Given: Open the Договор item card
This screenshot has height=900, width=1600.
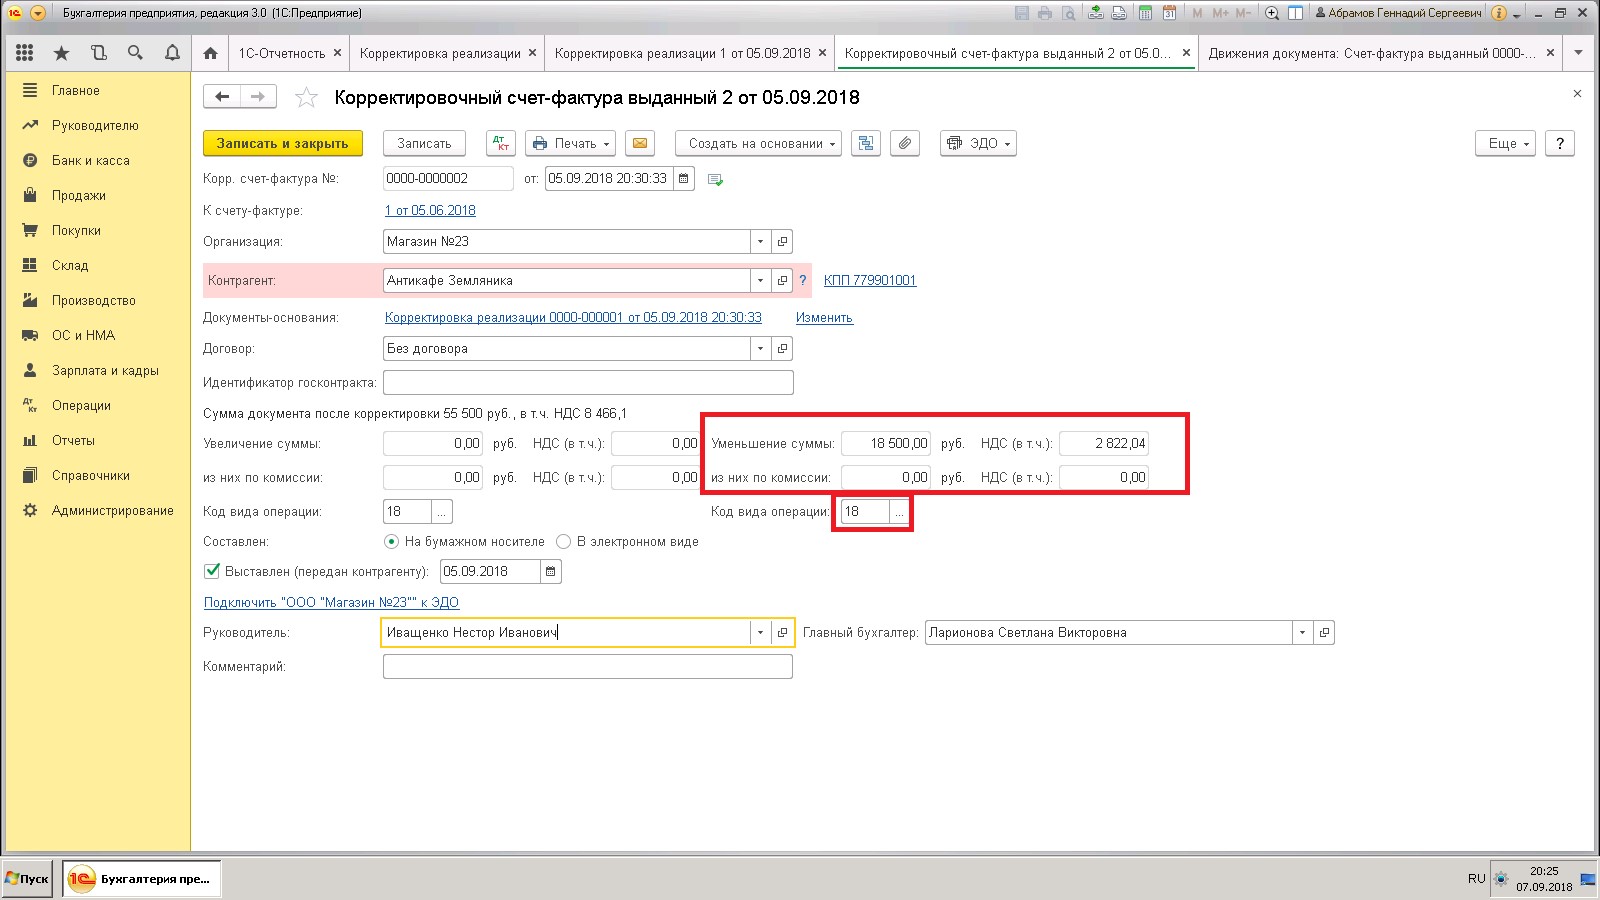Looking at the screenshot, I should [783, 348].
